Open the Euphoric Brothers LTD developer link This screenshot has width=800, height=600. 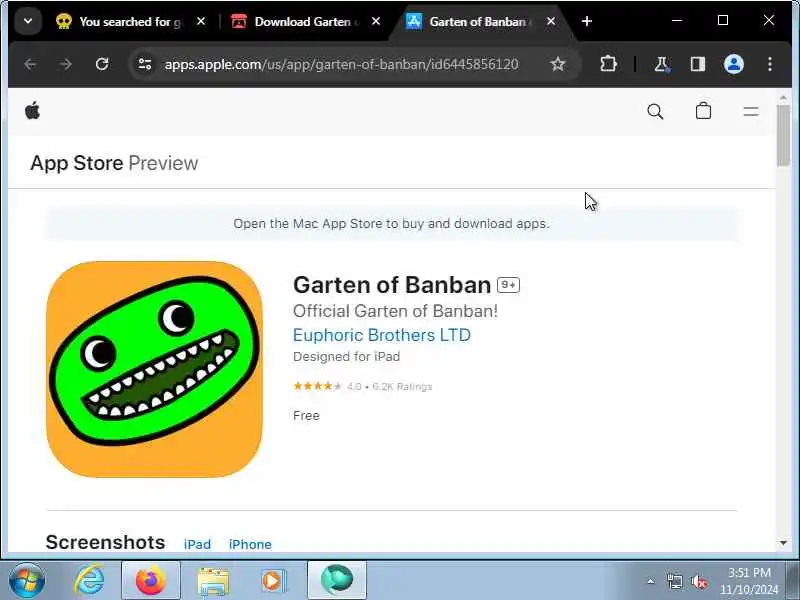(x=382, y=335)
